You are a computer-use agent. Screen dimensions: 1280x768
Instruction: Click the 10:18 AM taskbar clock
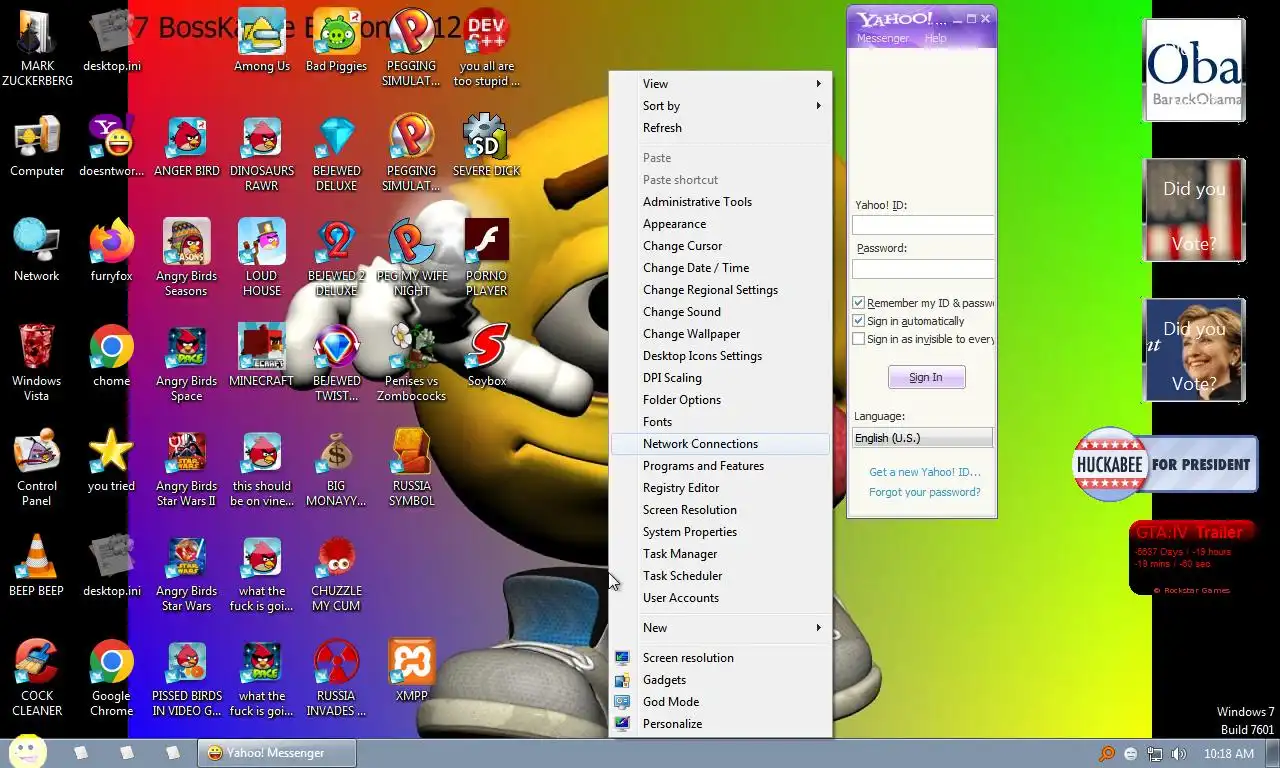(x=1228, y=754)
